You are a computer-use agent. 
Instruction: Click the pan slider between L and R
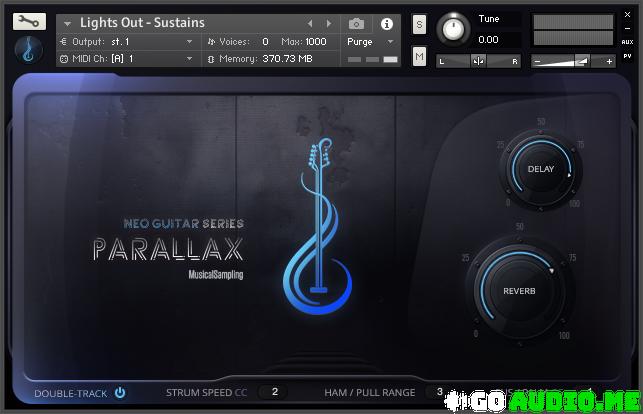pos(479,61)
